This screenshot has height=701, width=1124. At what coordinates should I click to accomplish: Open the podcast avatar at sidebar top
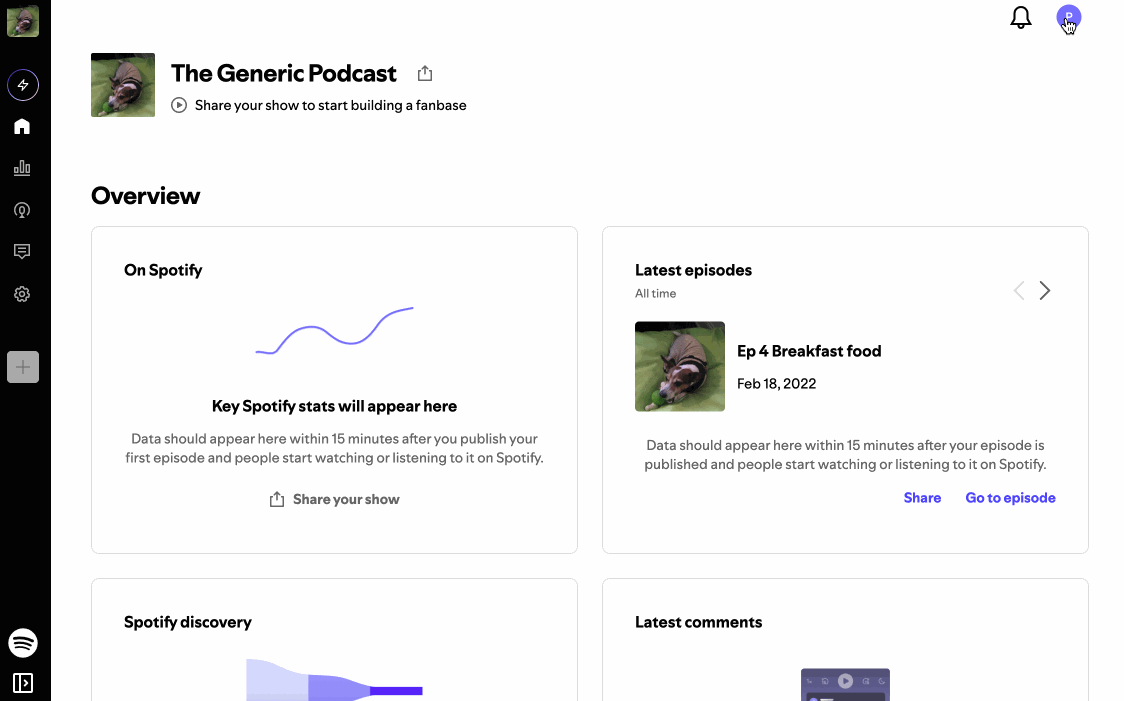click(x=23, y=21)
